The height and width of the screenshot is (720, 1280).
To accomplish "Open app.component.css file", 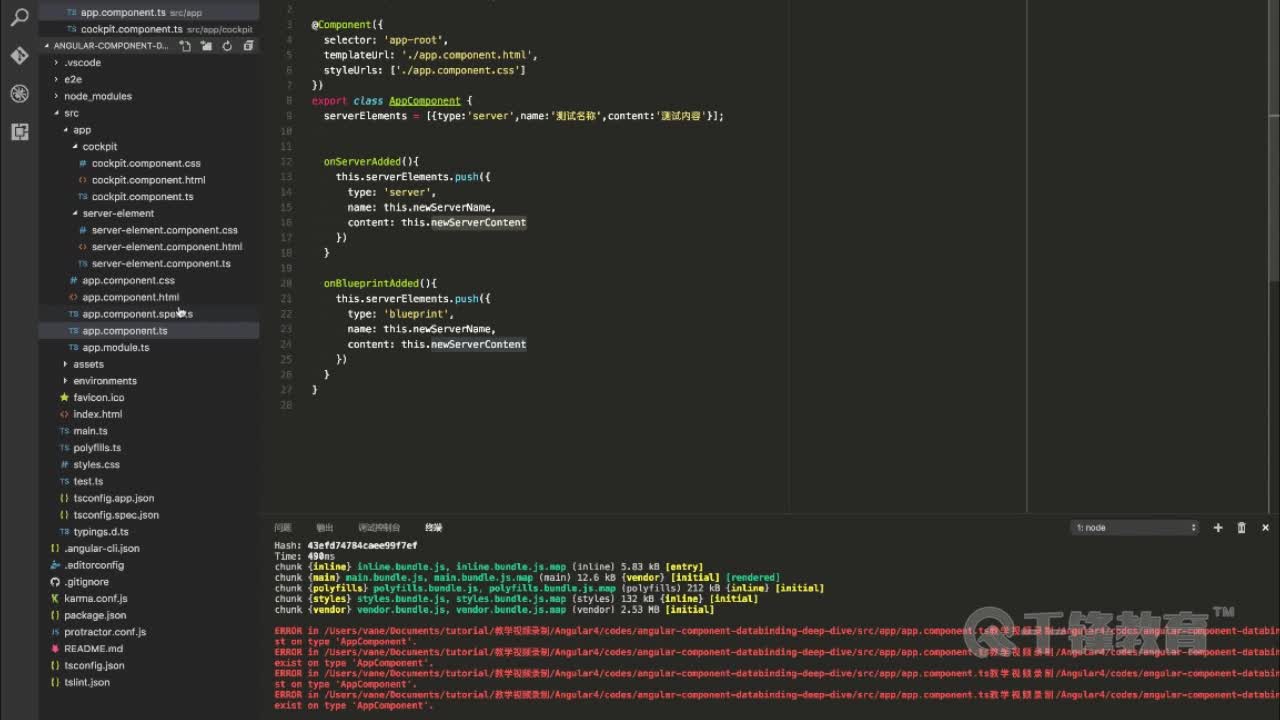I will (128, 281).
